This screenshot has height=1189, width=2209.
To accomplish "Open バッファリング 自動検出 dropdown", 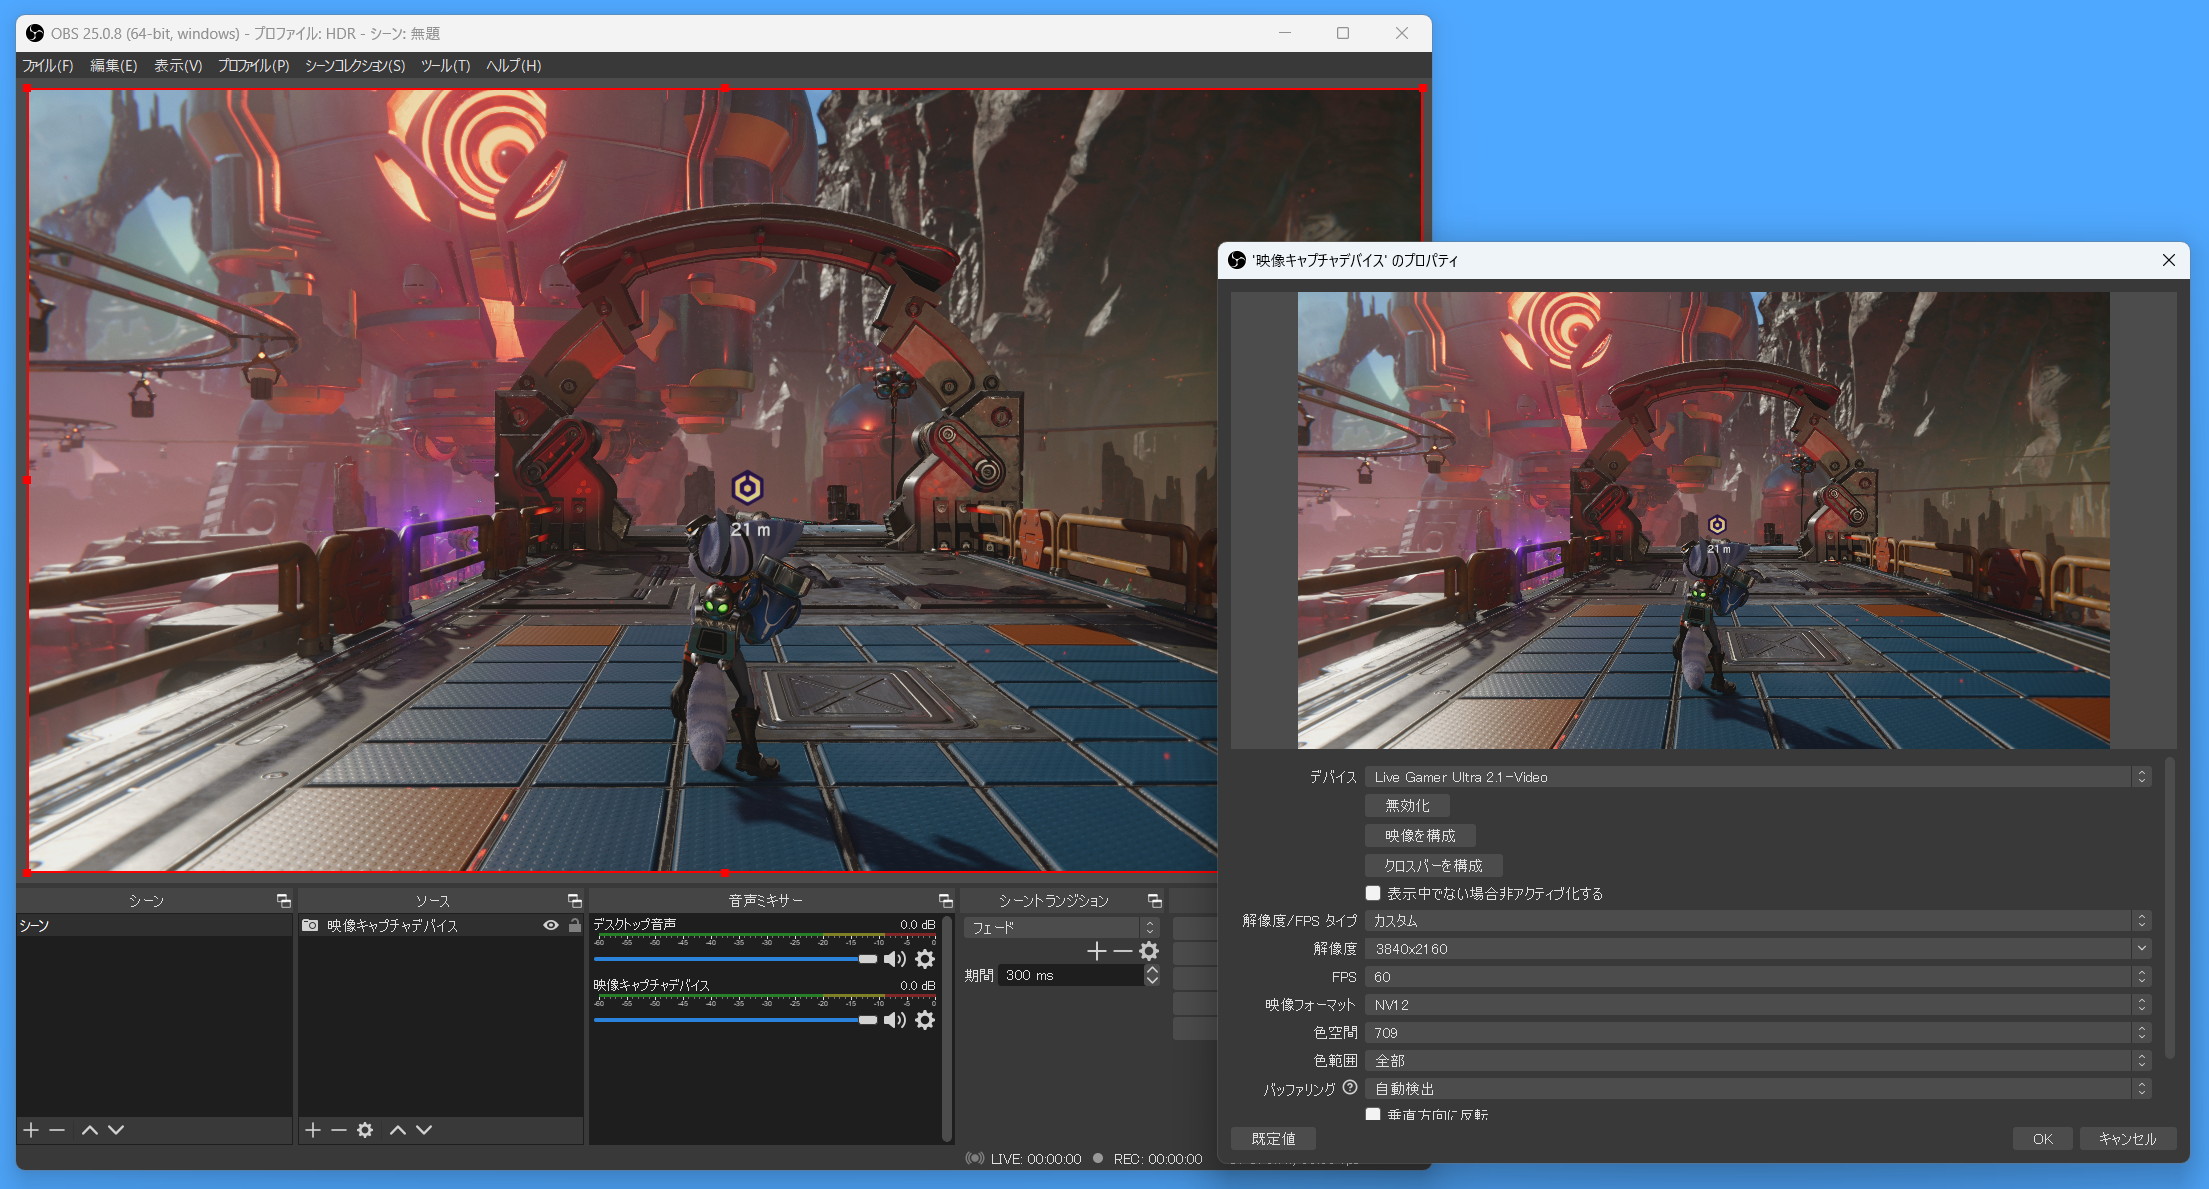I will click(1758, 1088).
